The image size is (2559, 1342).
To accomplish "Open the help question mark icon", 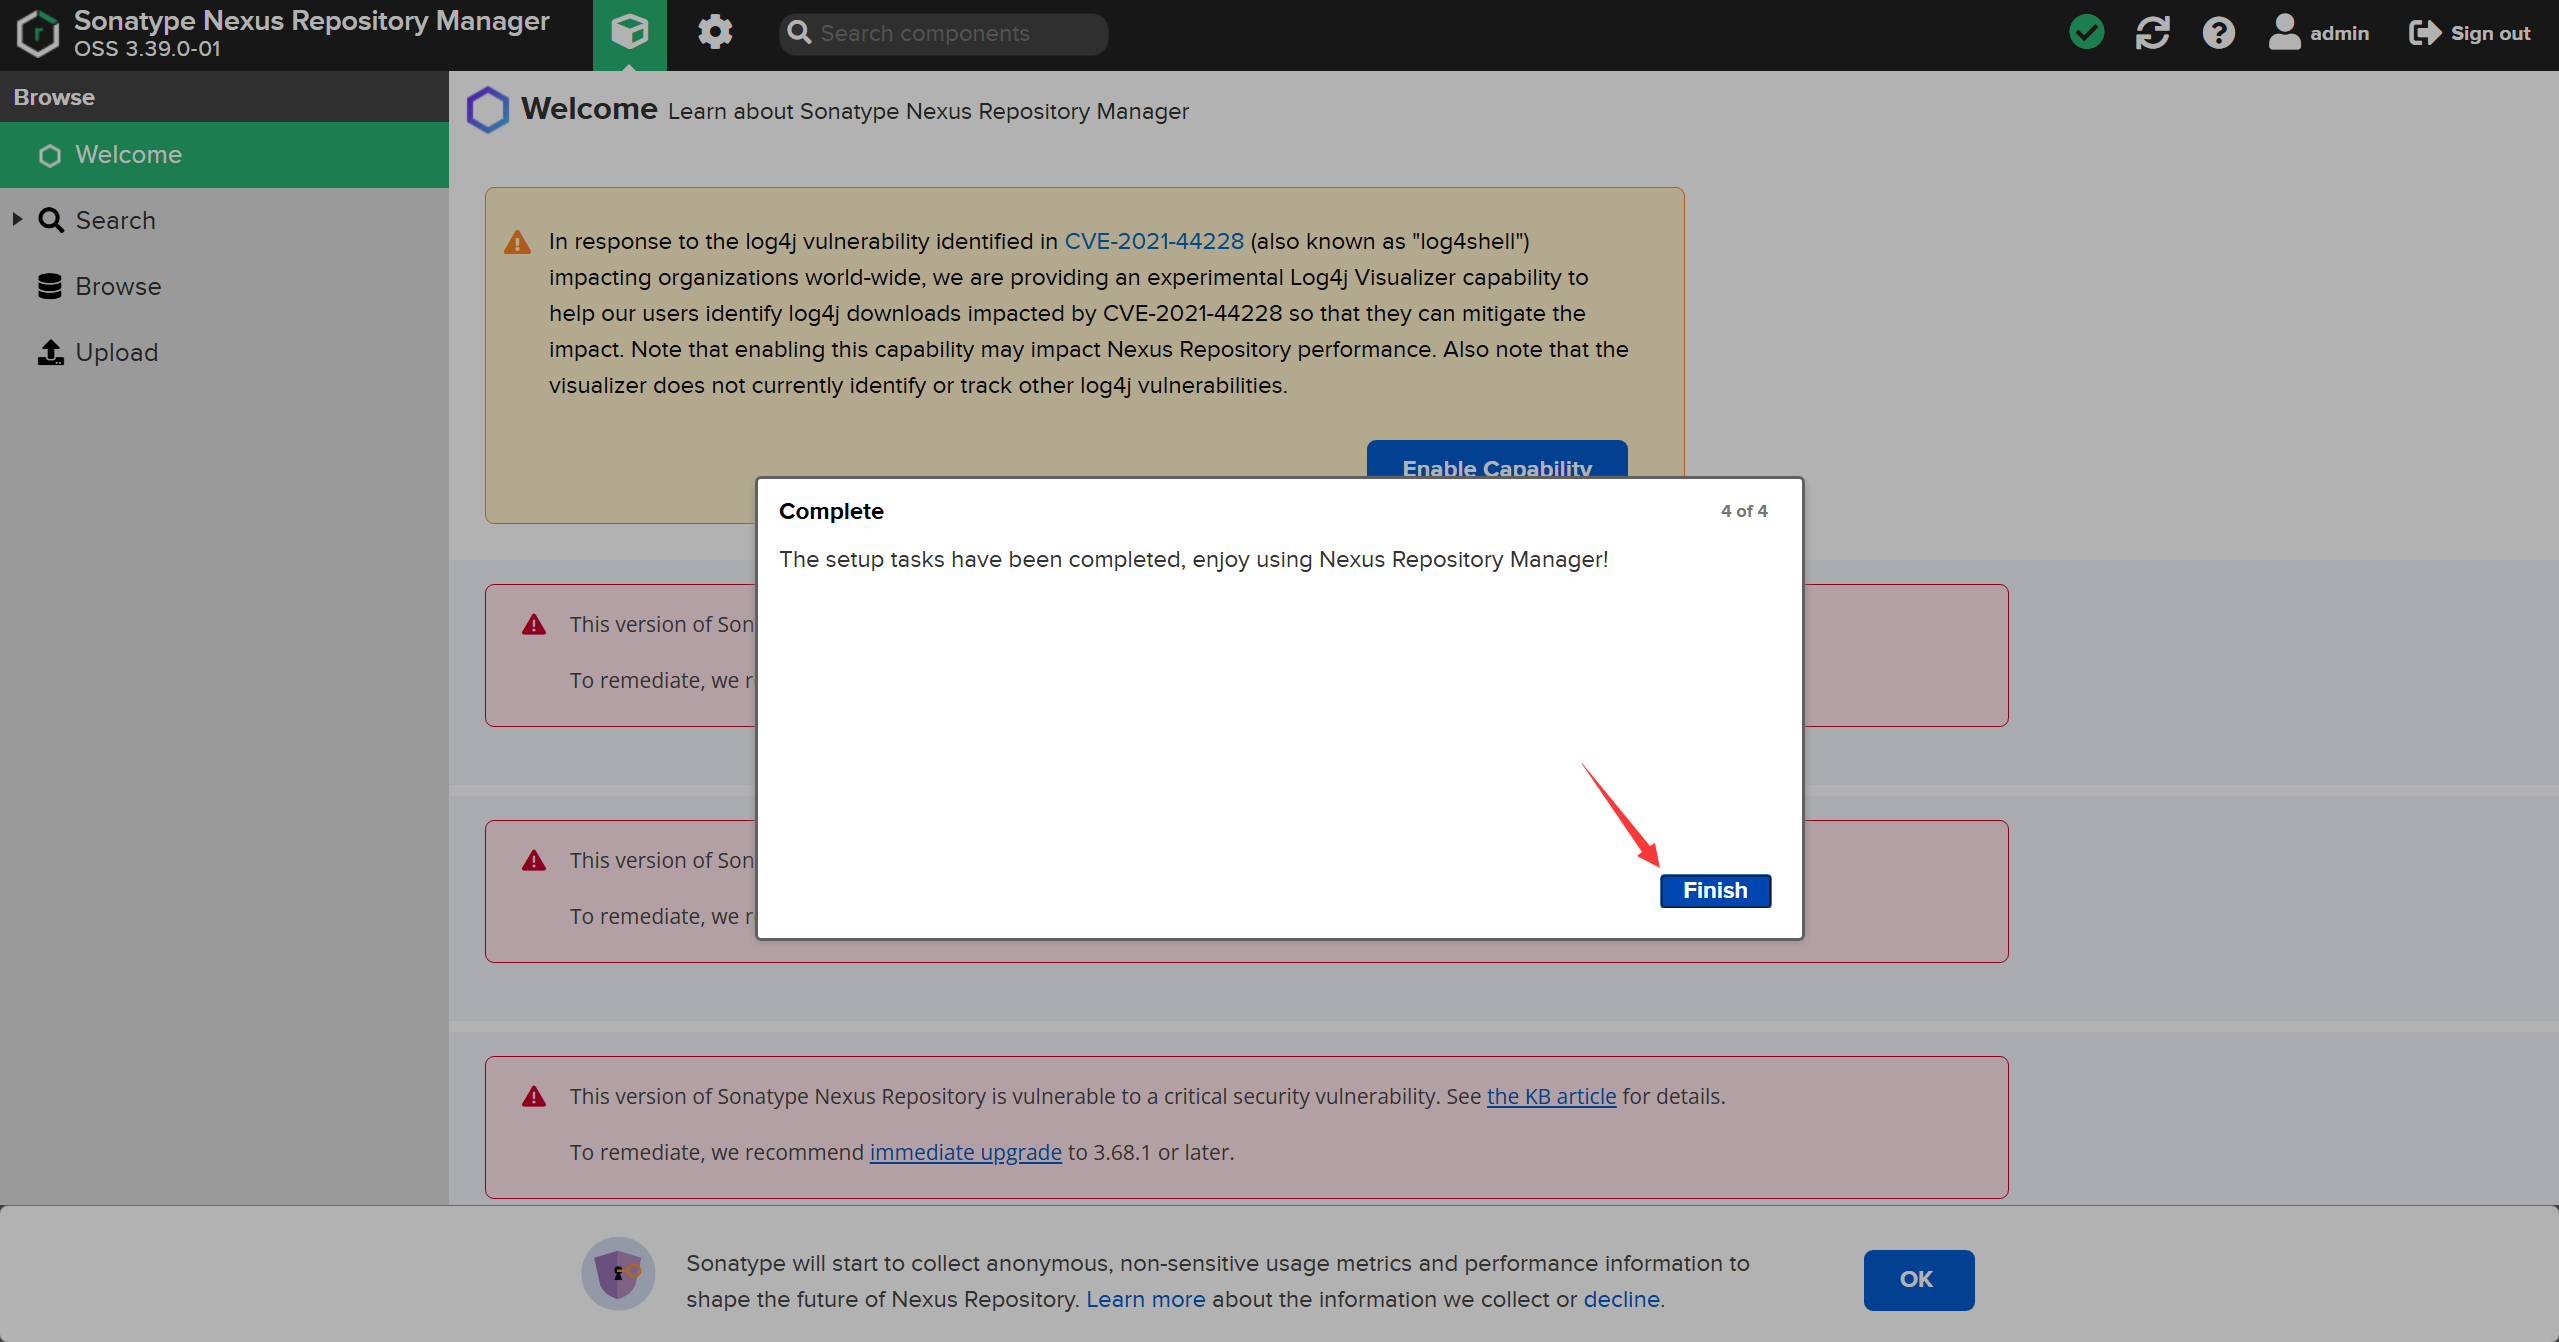I will [x=2218, y=33].
